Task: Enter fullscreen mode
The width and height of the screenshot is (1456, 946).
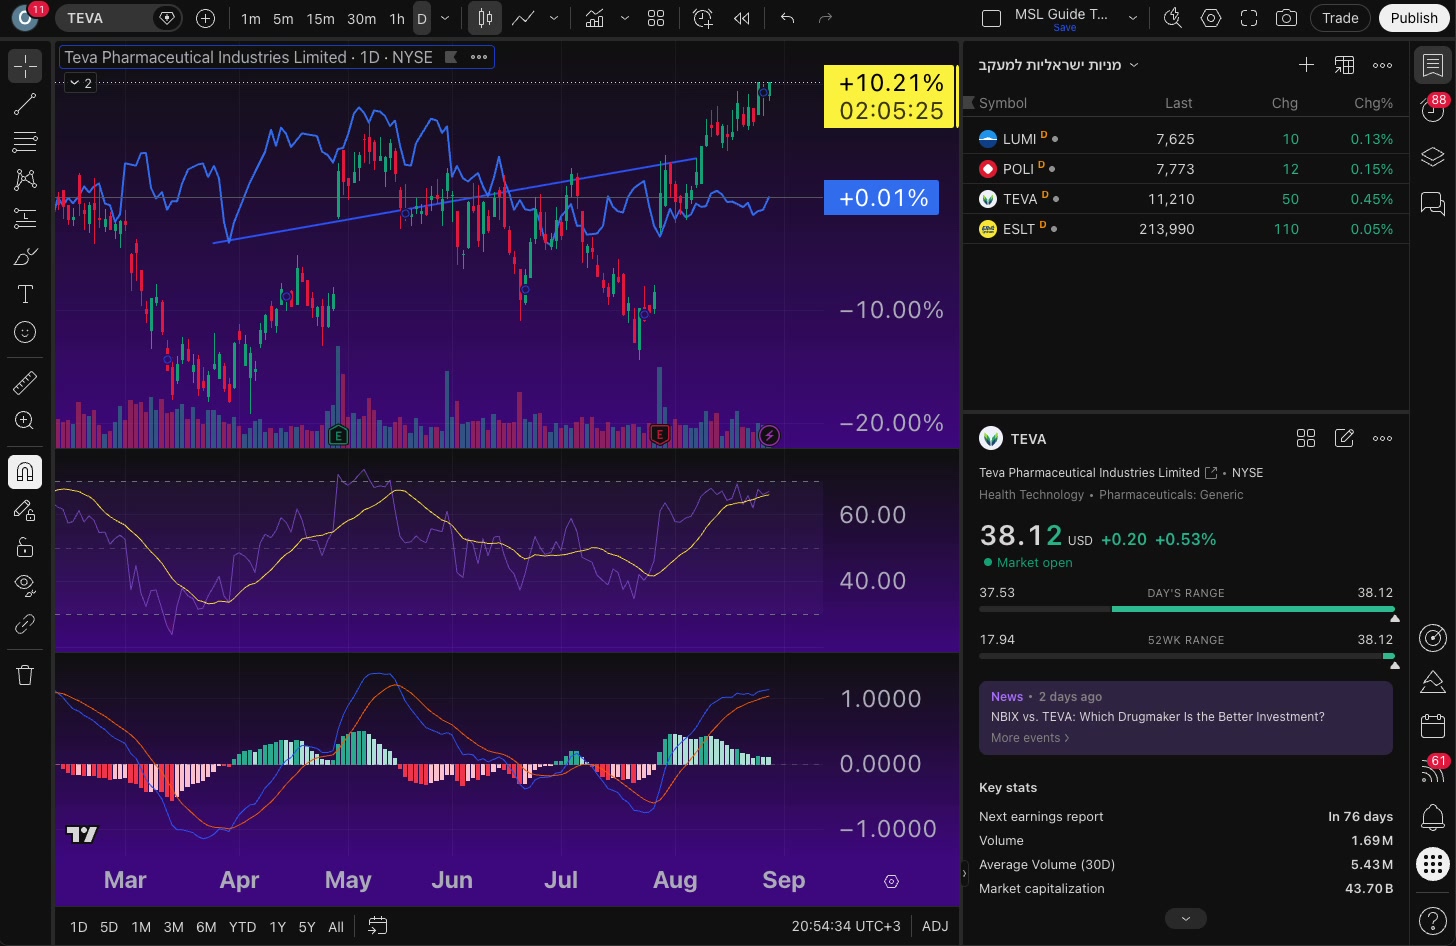Action: (x=1249, y=18)
